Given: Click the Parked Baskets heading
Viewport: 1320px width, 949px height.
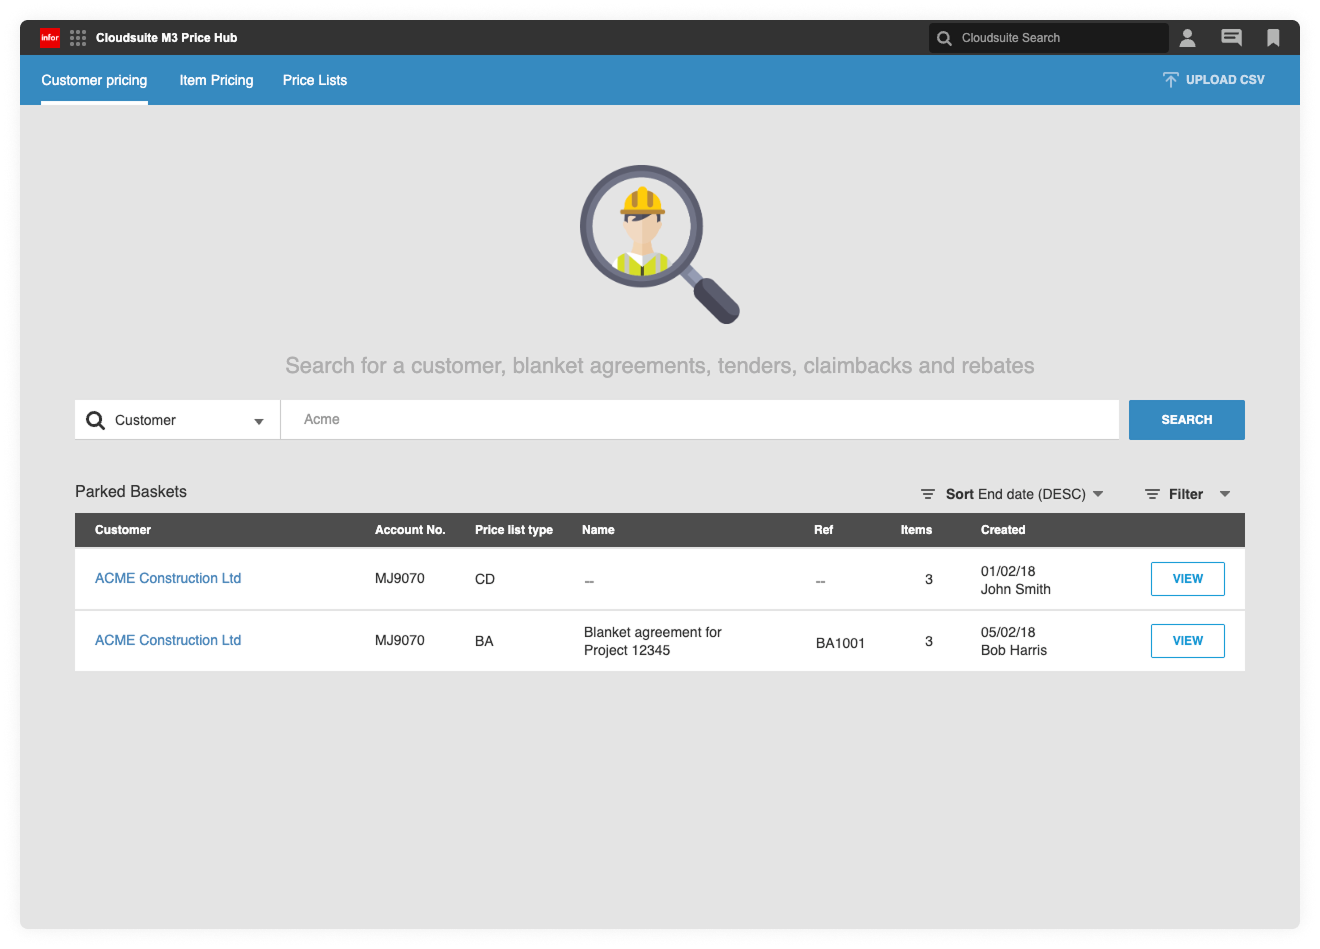Looking at the screenshot, I should point(131,491).
